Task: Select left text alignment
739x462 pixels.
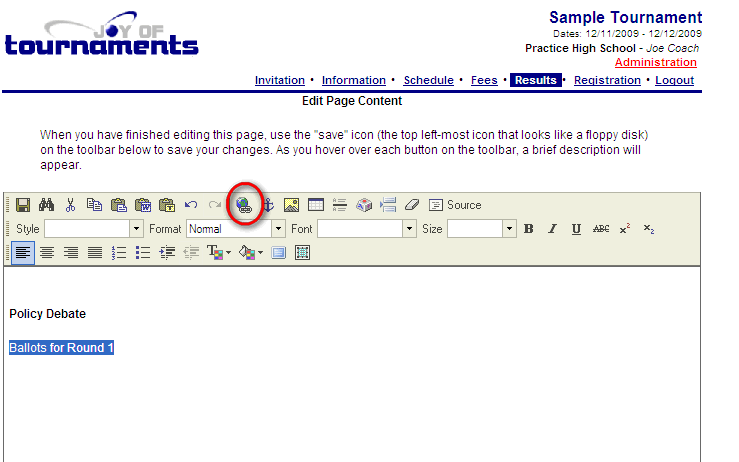Action: point(23,253)
